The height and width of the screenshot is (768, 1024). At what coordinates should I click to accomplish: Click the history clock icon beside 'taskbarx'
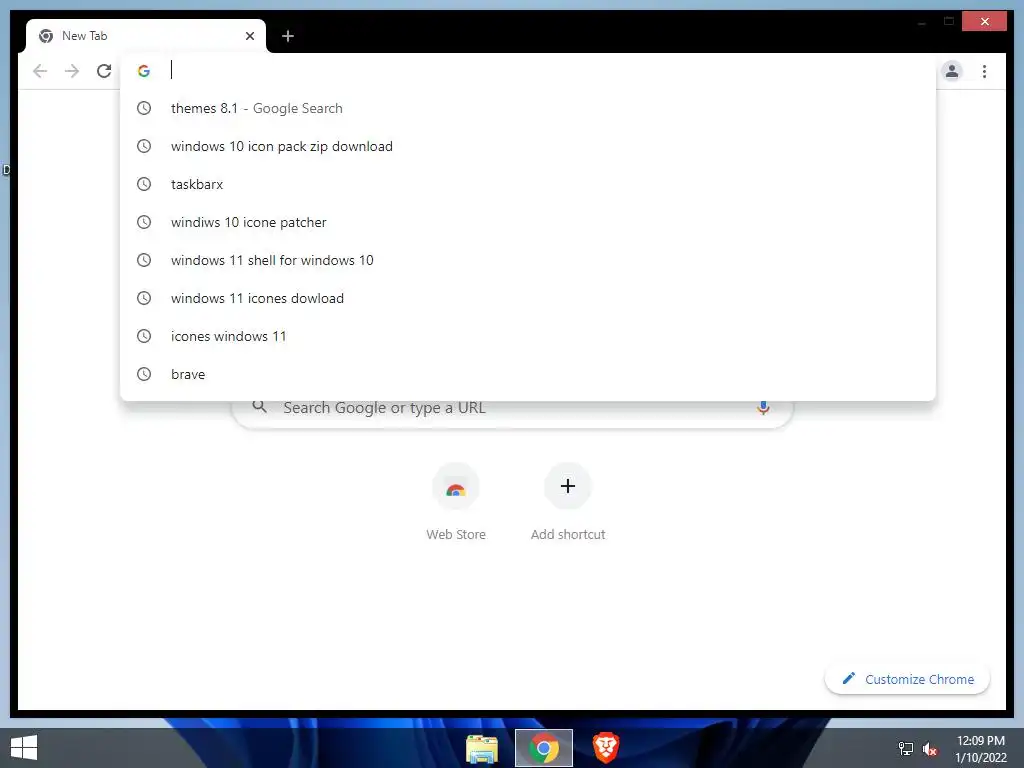coord(144,184)
